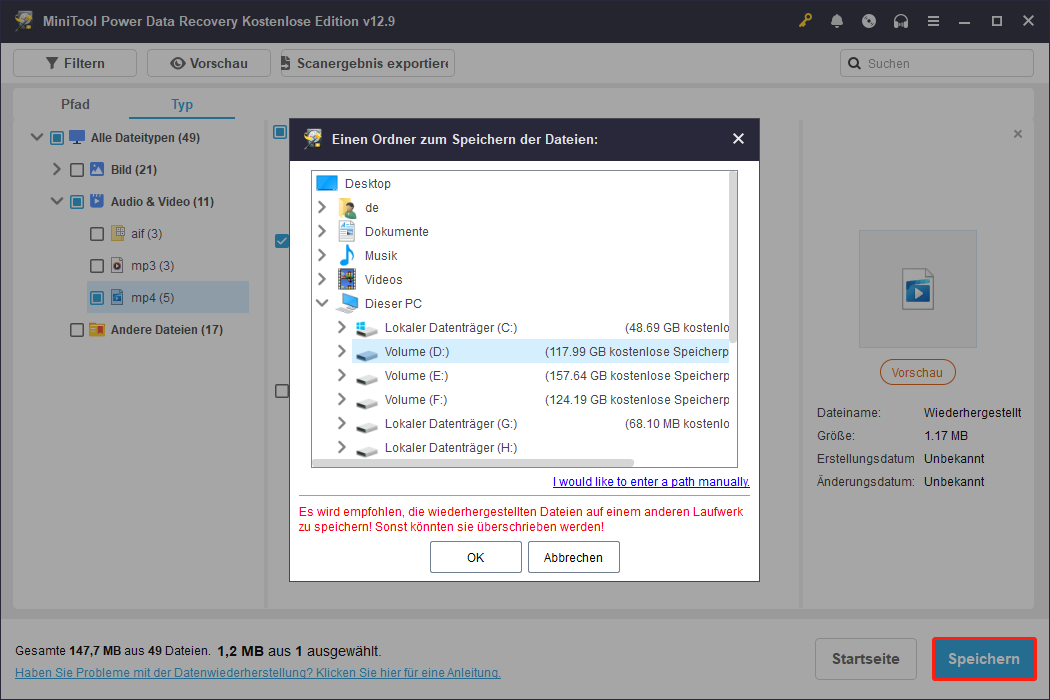Open the headset support icon

pos(901,21)
